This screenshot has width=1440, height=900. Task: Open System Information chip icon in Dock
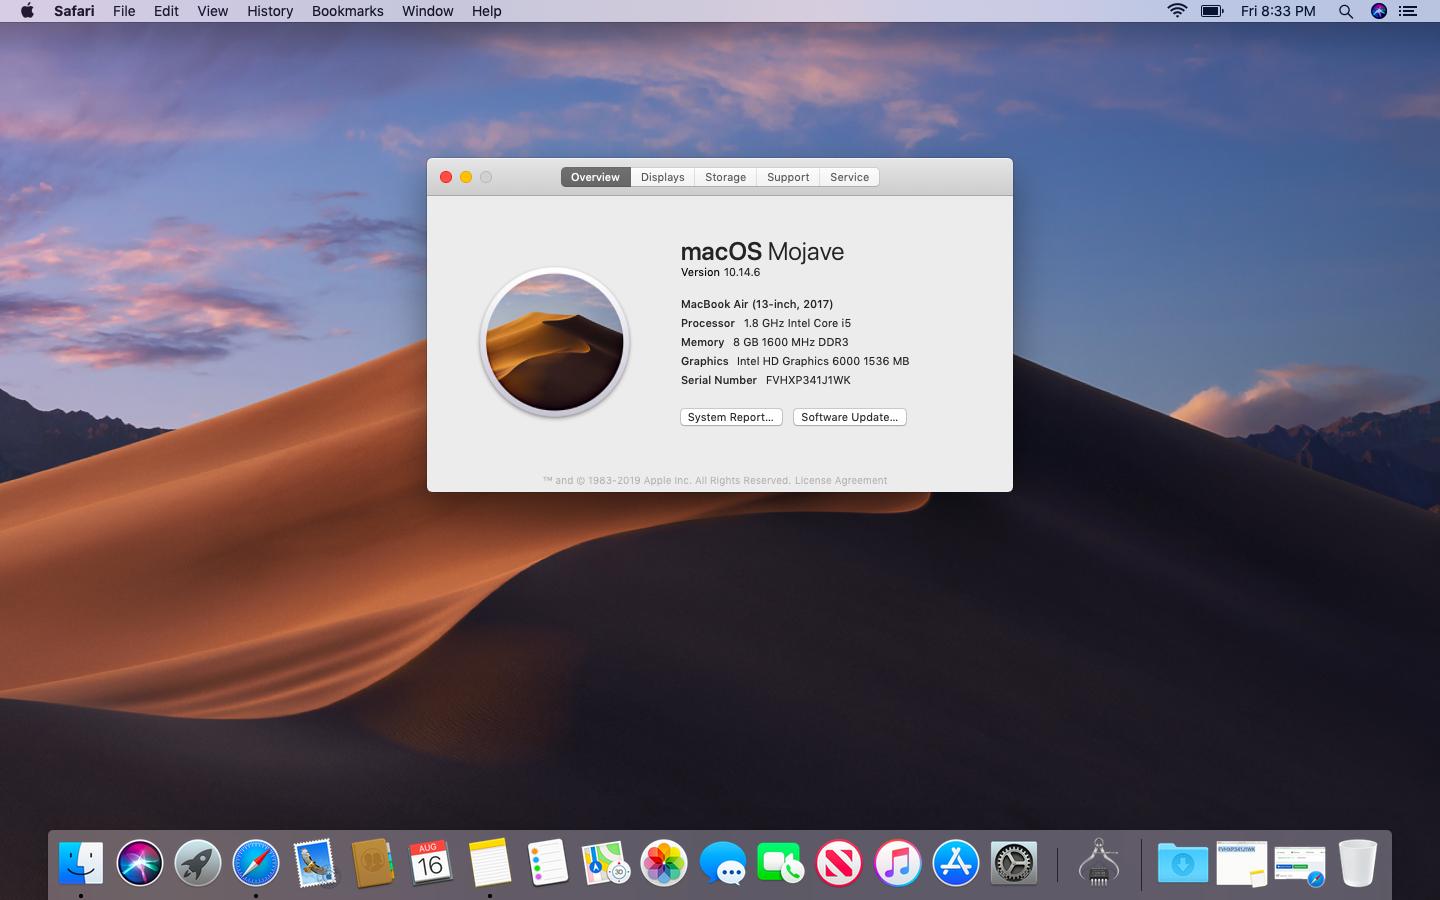pos(1099,862)
